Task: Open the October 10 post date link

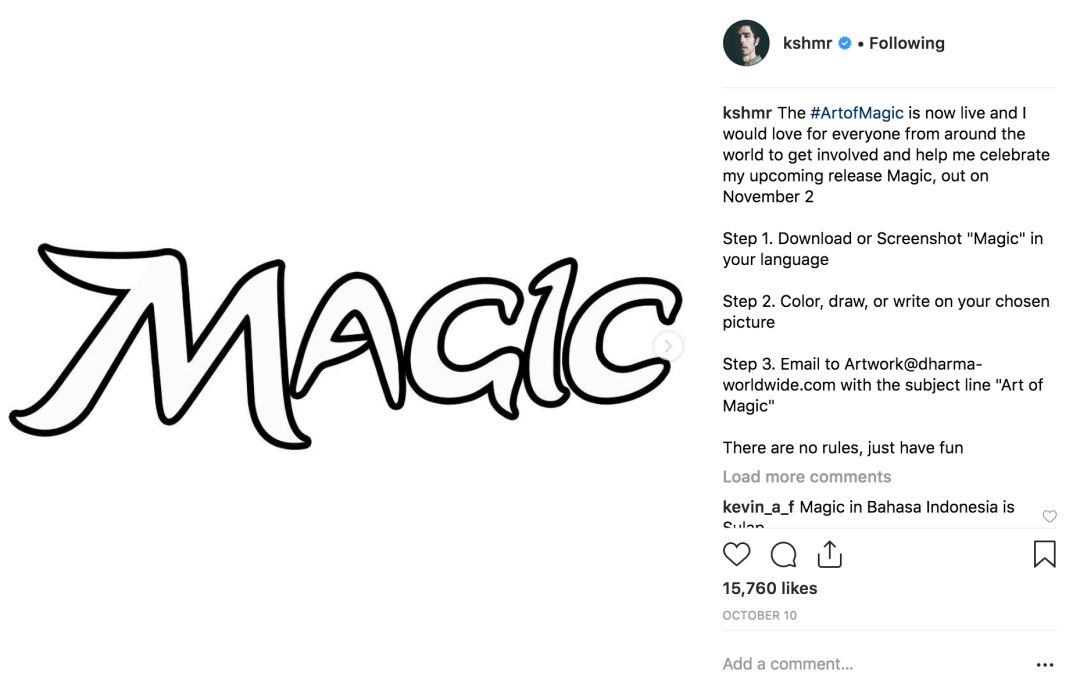Action: 759,615
